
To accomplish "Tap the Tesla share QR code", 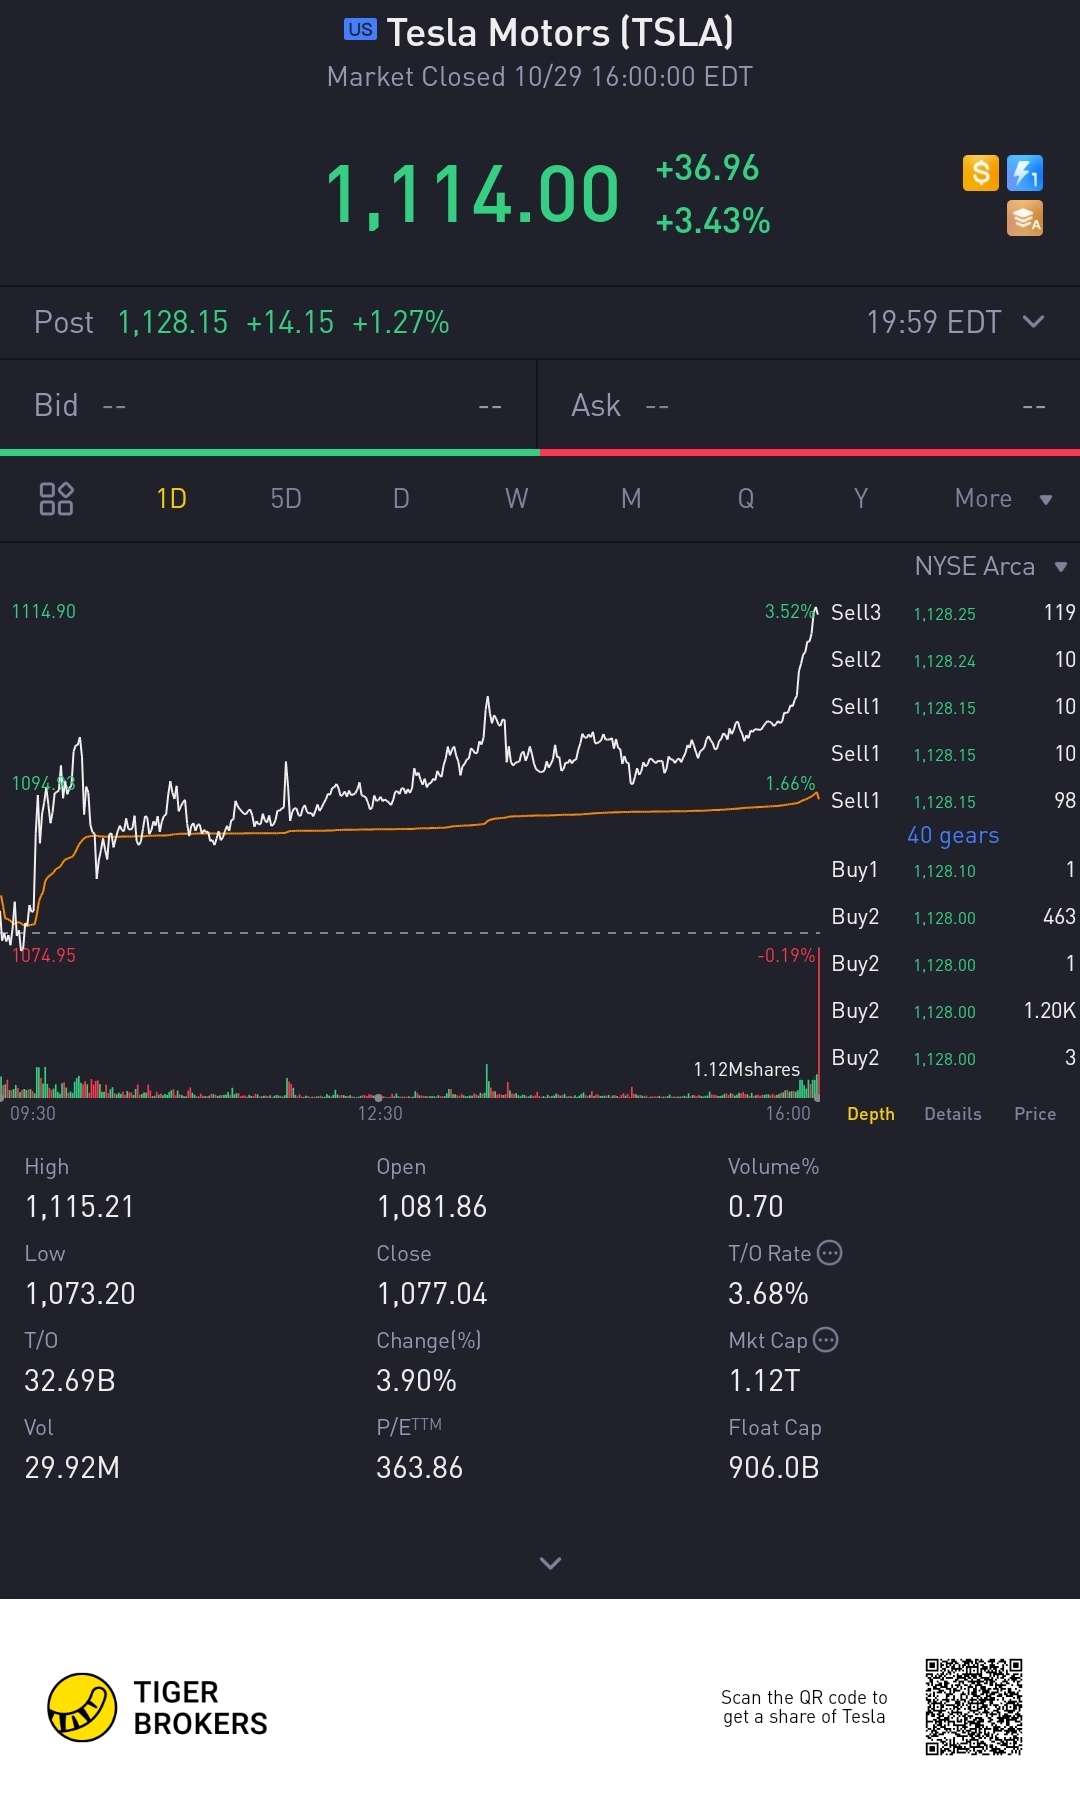I will point(973,1706).
